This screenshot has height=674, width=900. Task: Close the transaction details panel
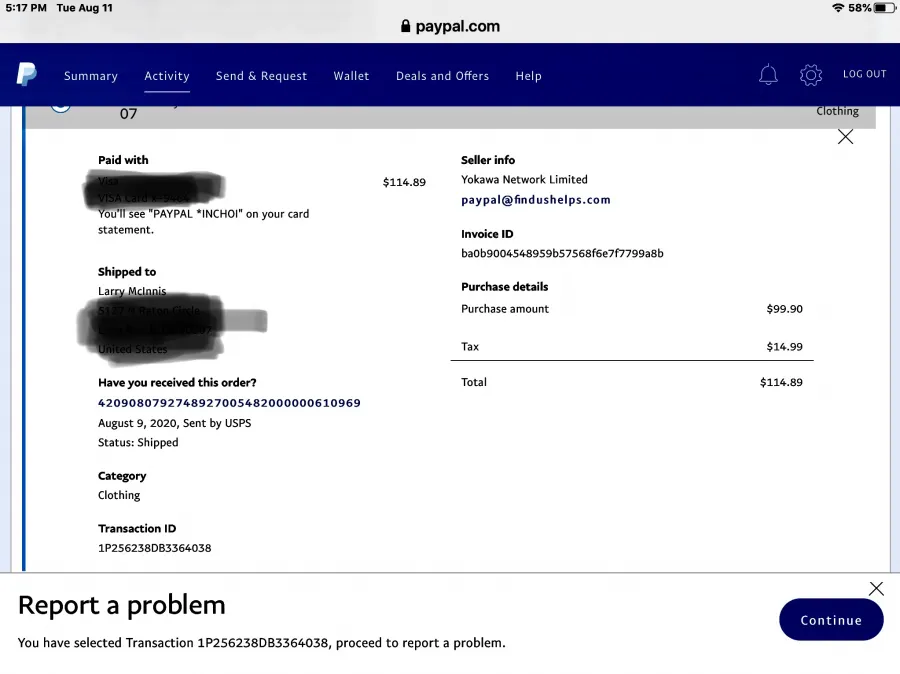845,137
